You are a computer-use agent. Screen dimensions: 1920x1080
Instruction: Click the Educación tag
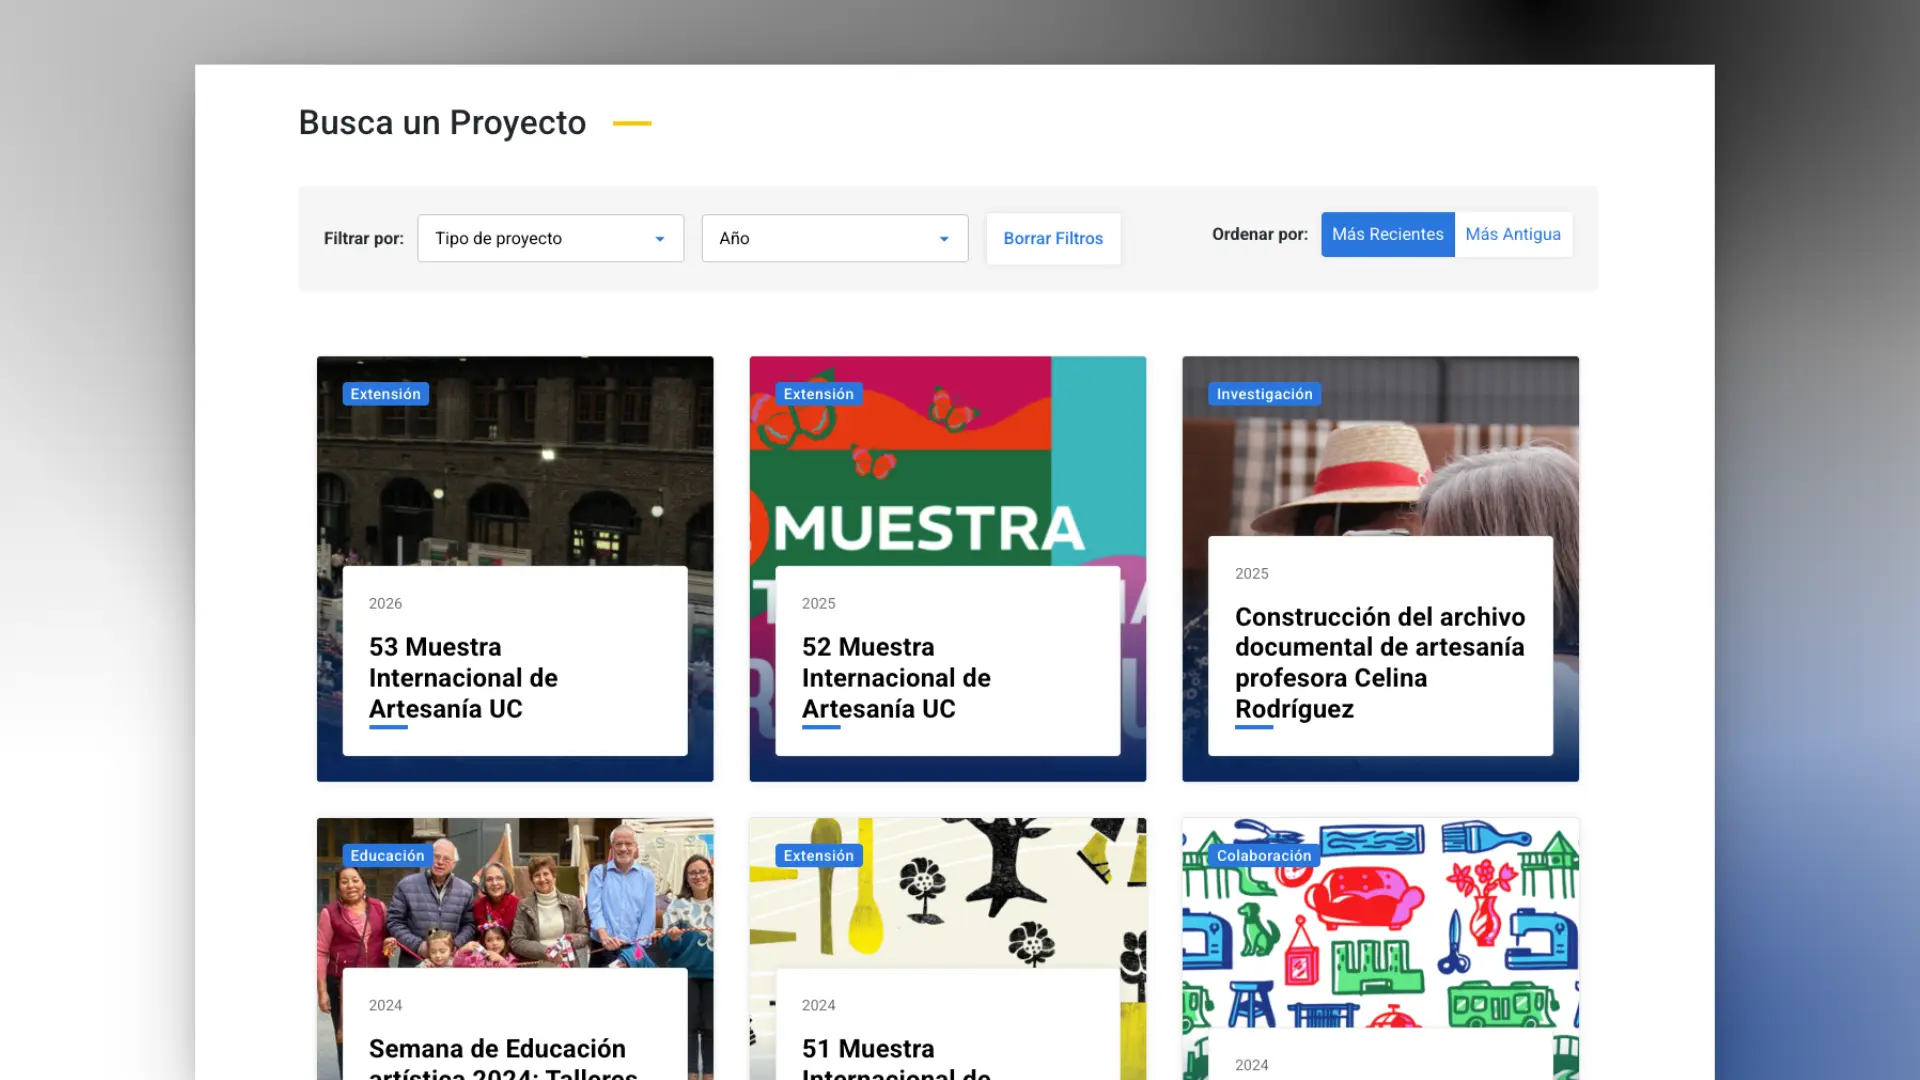(387, 855)
